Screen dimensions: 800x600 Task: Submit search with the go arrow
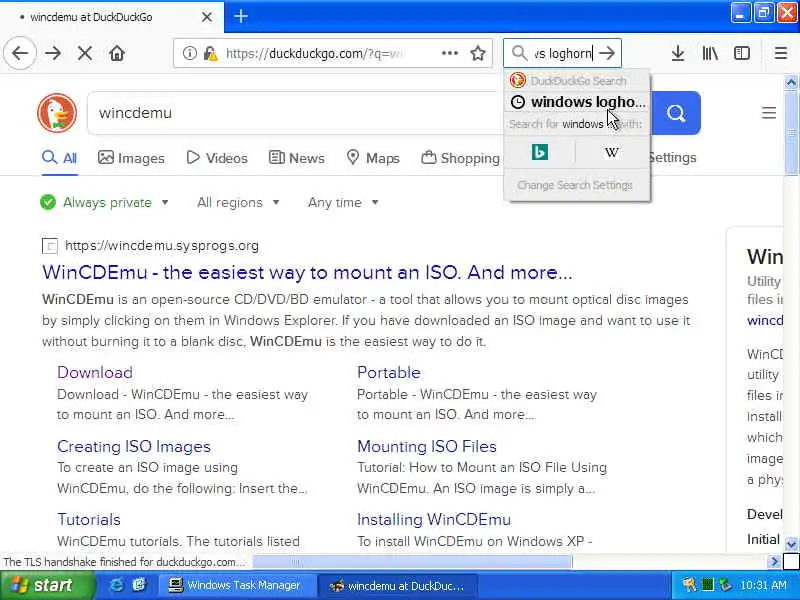click(607, 53)
